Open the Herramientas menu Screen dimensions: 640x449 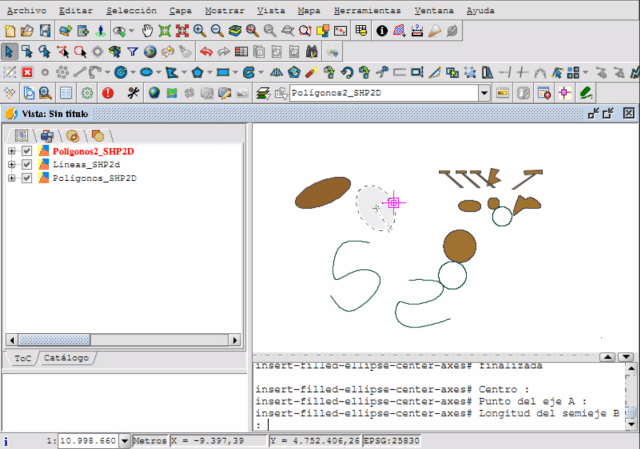pyautogui.click(x=367, y=9)
